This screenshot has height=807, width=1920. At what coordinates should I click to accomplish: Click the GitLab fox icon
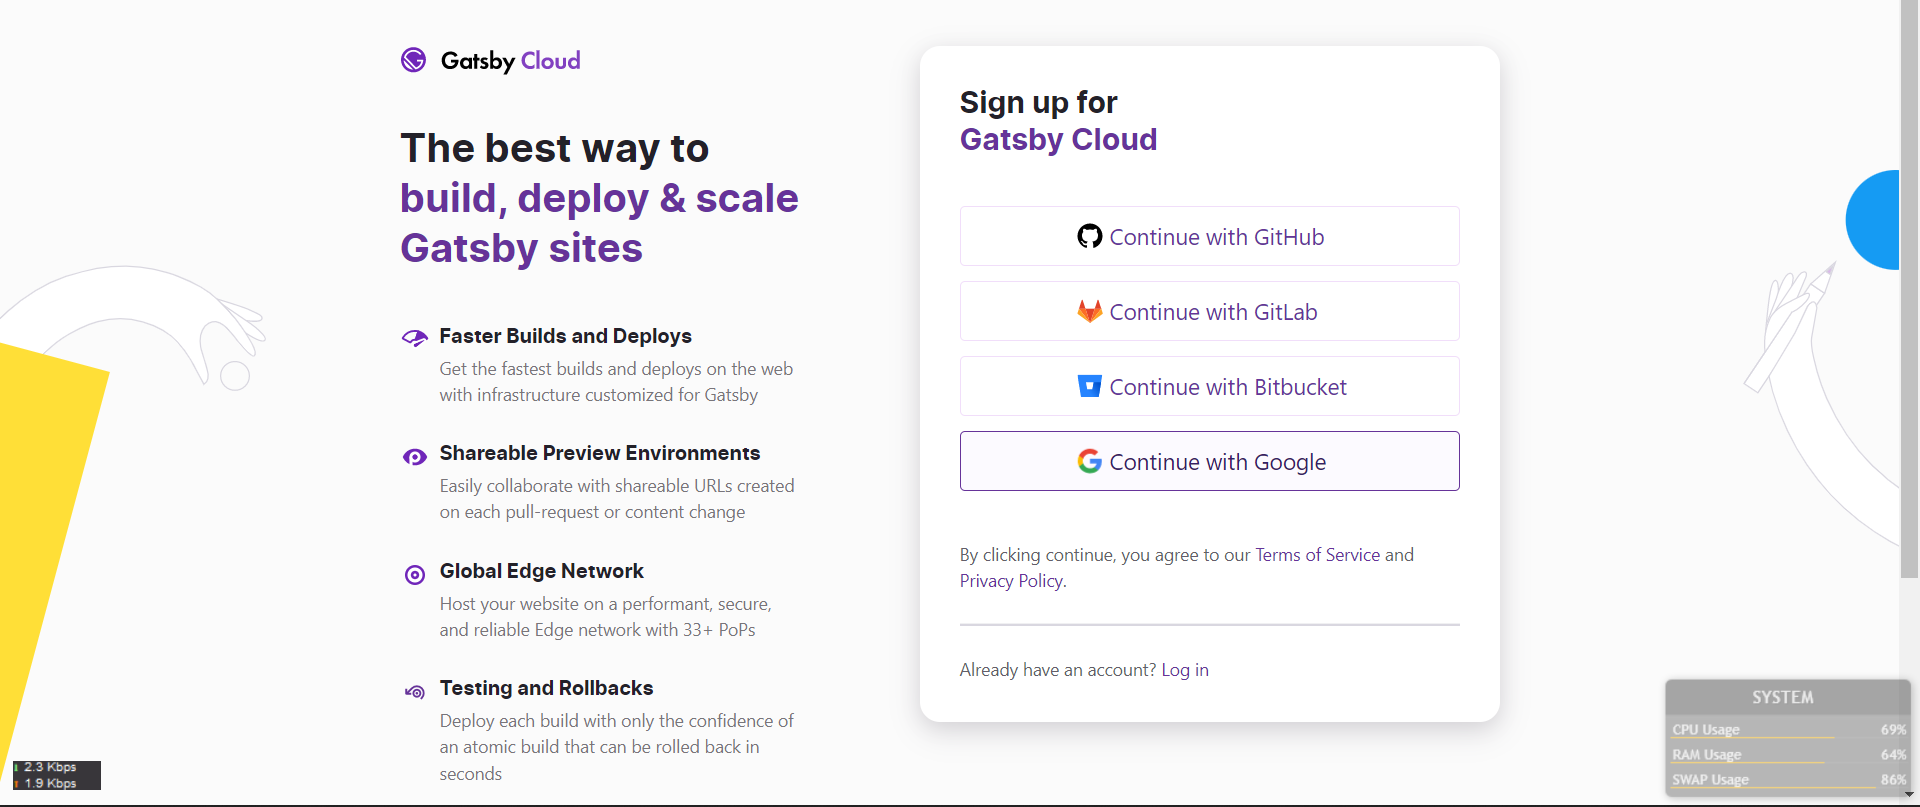[x=1090, y=311]
